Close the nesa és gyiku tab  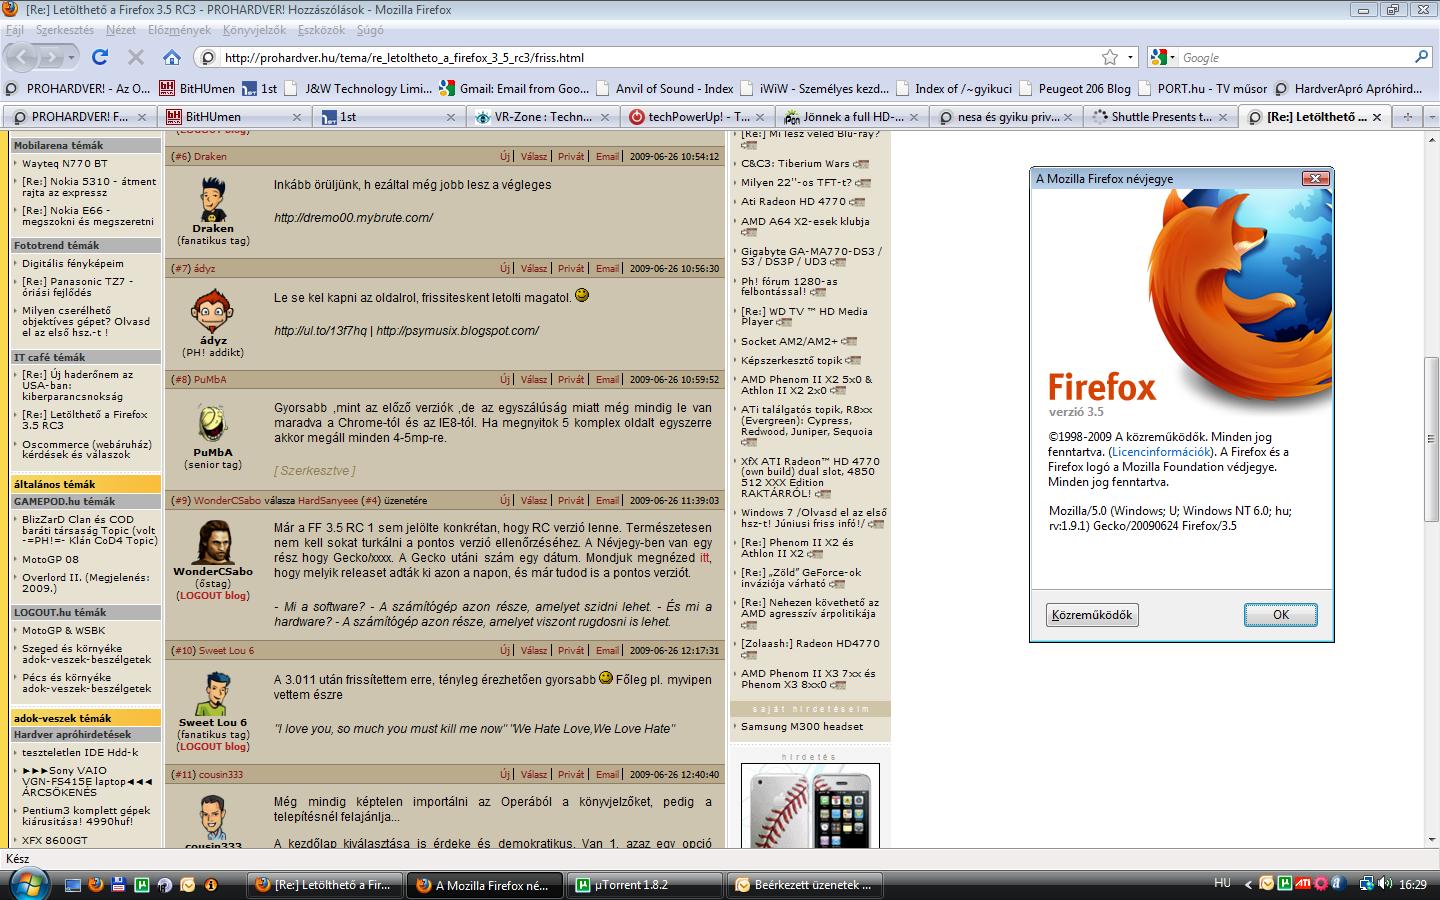1069,117
